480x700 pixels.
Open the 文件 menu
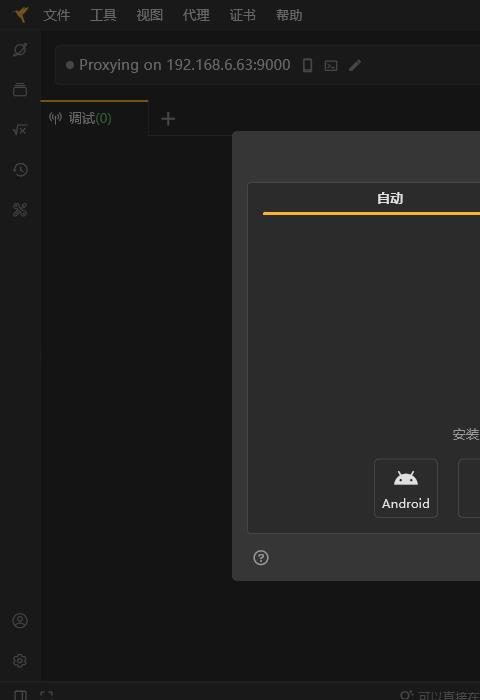(57, 15)
